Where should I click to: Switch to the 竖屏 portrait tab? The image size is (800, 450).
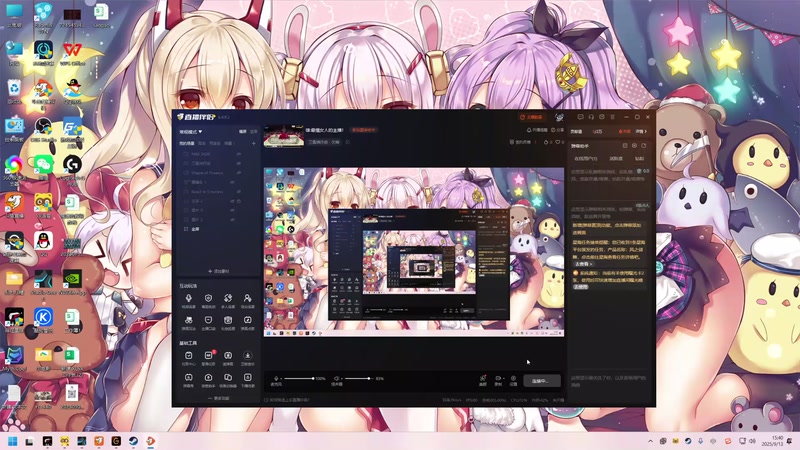click(254, 132)
